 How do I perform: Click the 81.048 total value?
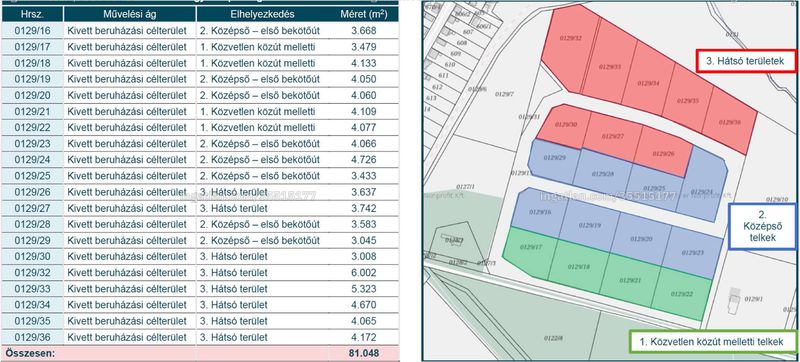pos(364,353)
